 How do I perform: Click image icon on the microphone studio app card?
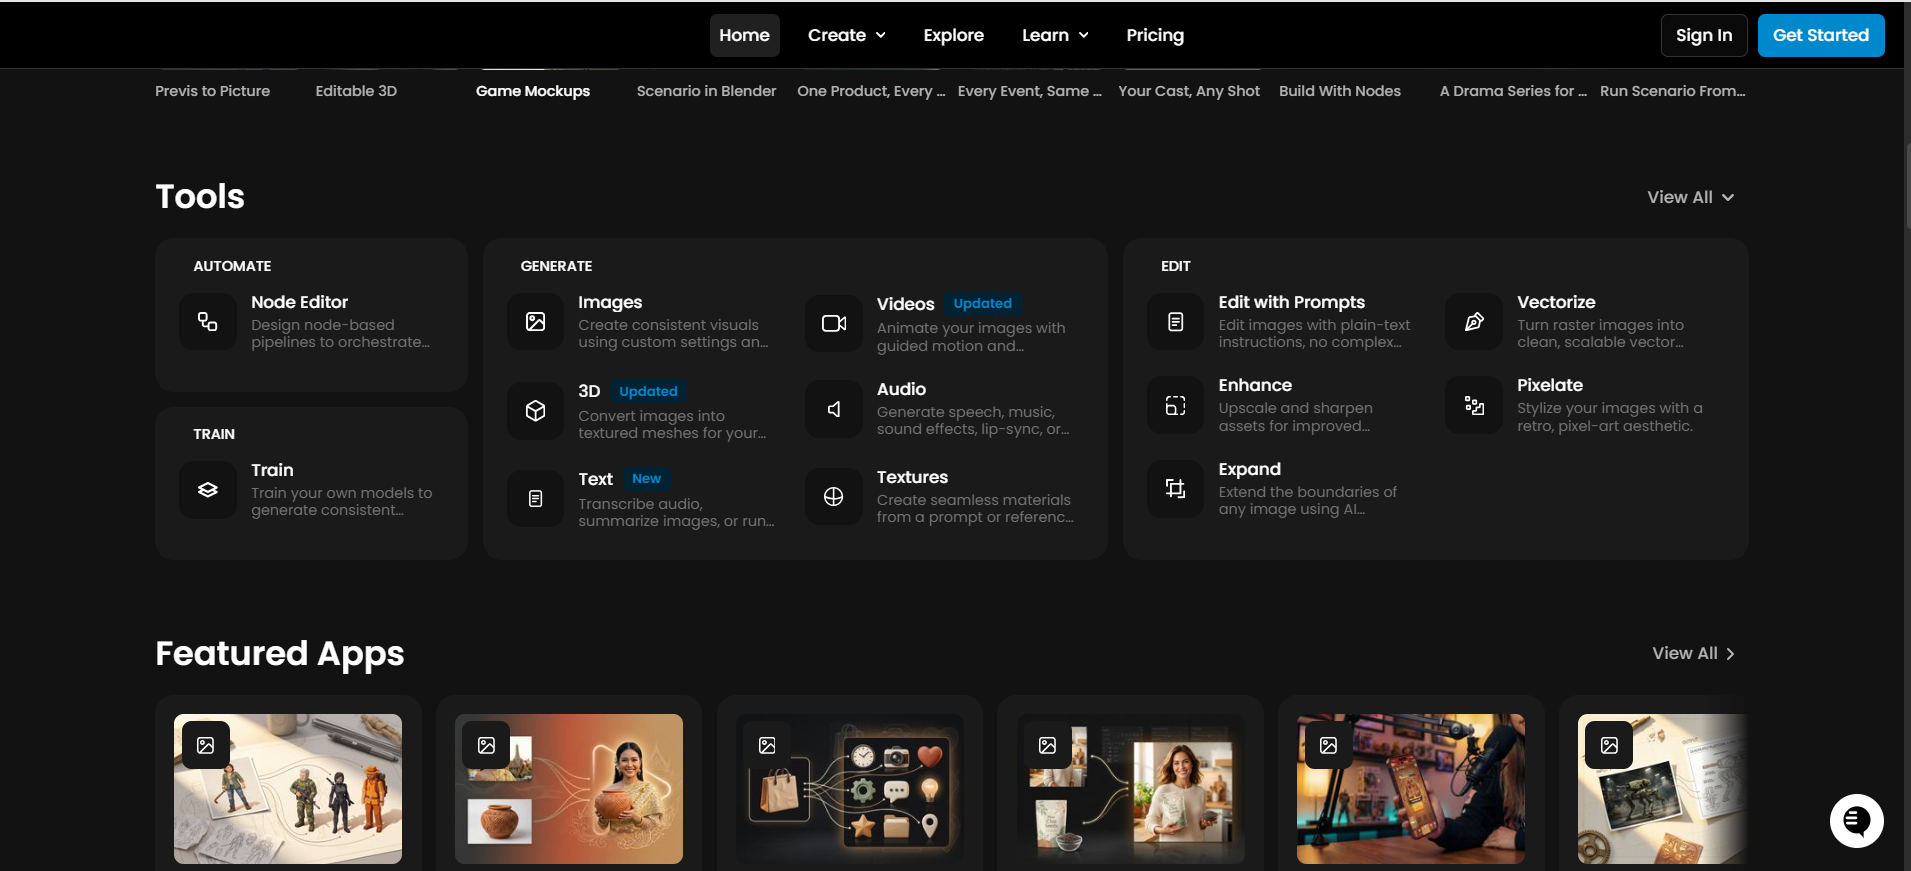tap(1329, 745)
